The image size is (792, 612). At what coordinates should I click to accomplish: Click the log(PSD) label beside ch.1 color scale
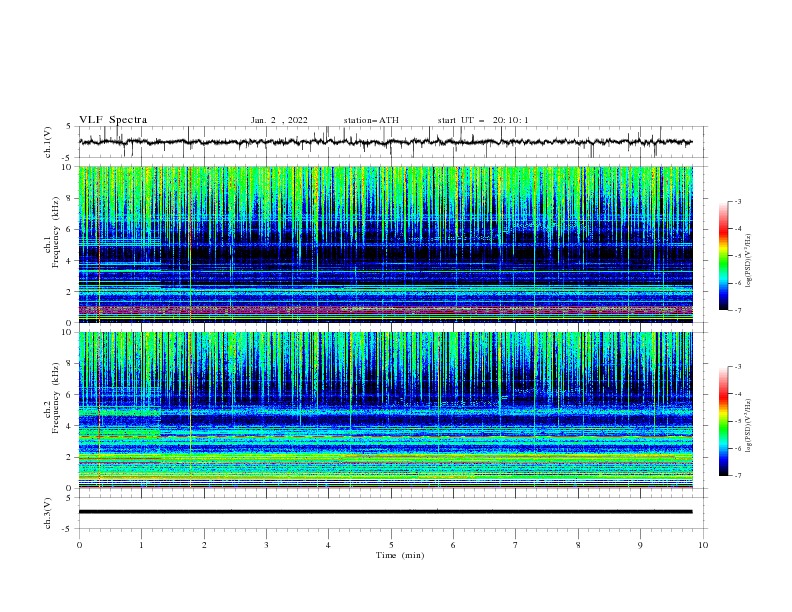pos(748,261)
